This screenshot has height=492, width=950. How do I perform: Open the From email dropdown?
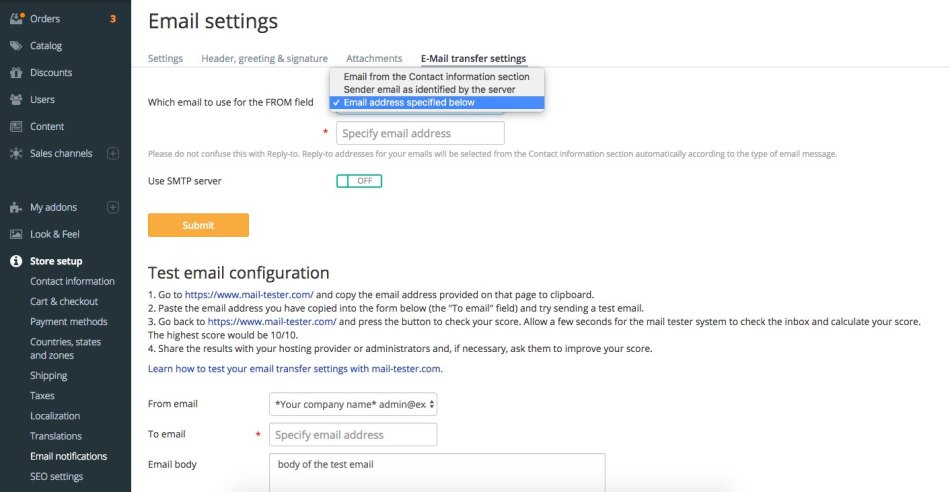353,404
